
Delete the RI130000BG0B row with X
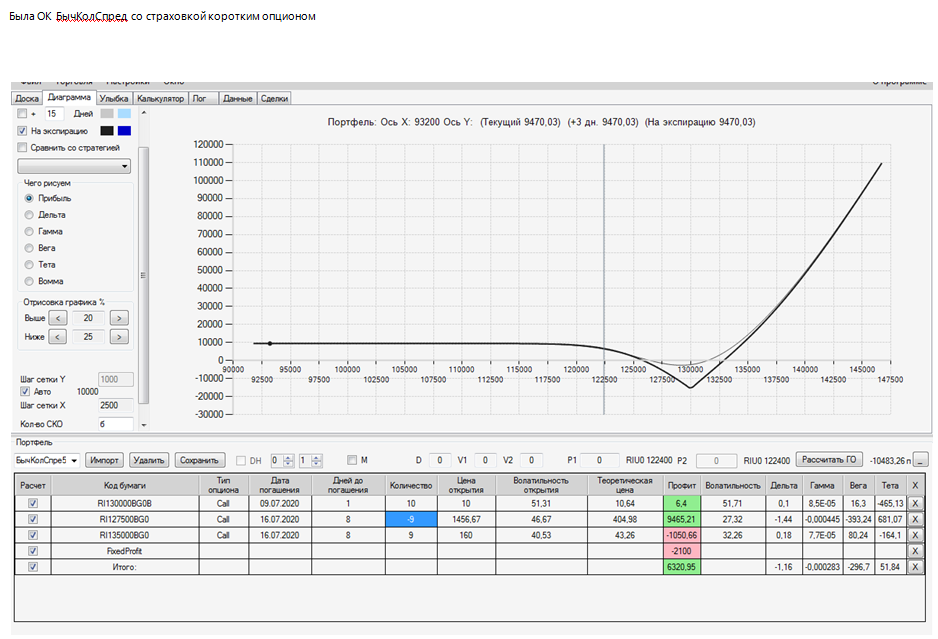[915, 504]
